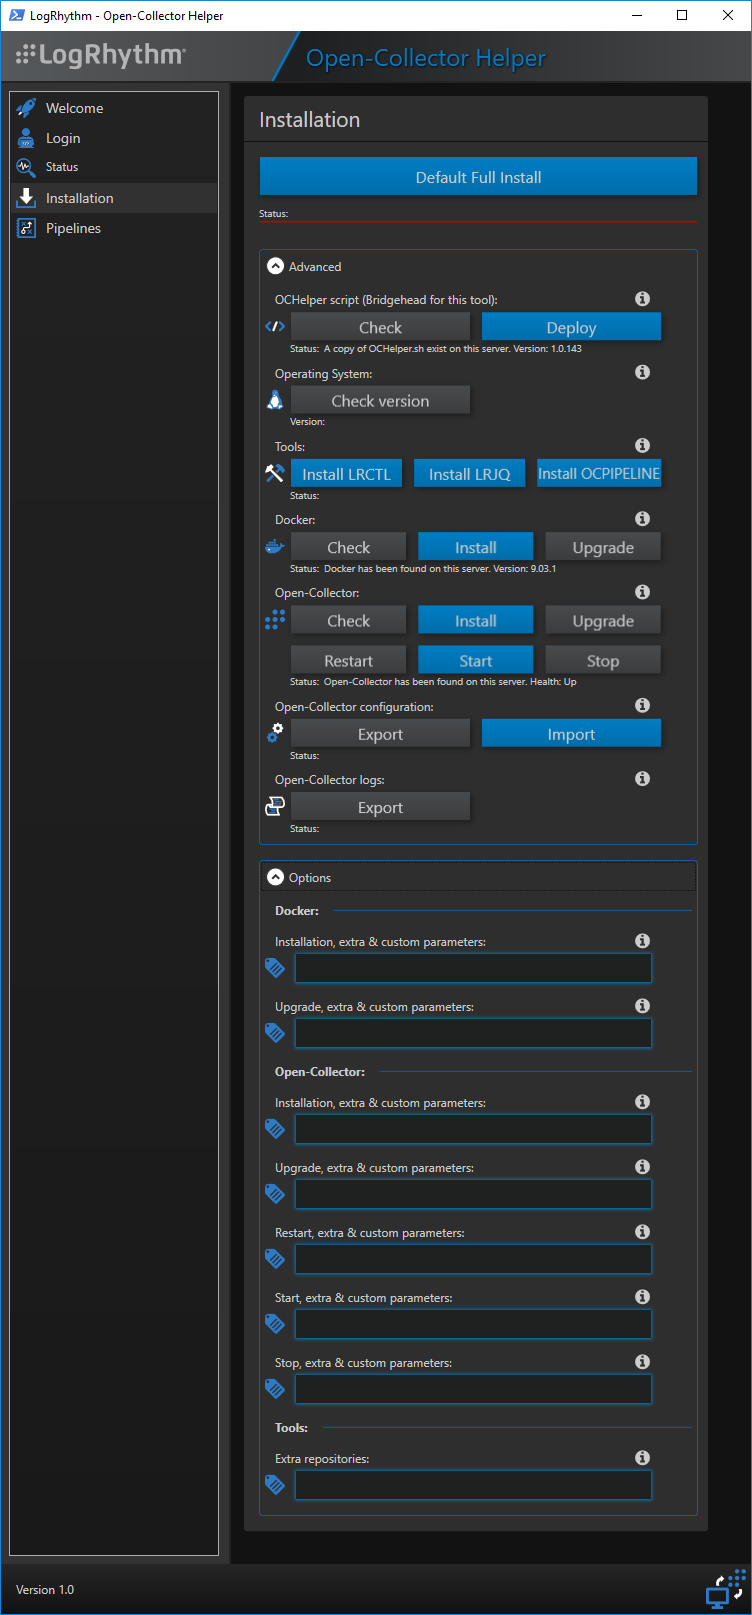This screenshot has height=1615, width=752.
Task: Click the Docker Check button
Action: pyautogui.click(x=348, y=547)
